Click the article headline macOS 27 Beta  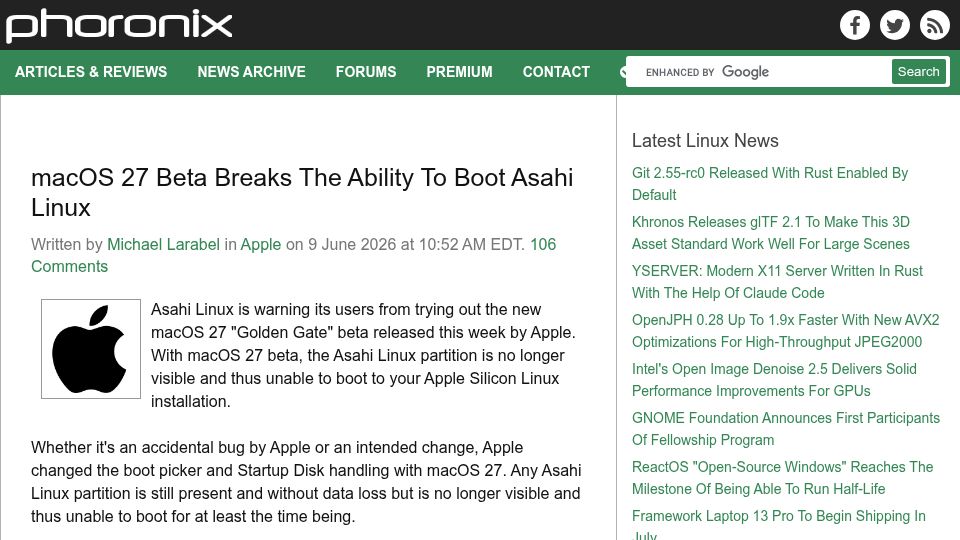302,192
